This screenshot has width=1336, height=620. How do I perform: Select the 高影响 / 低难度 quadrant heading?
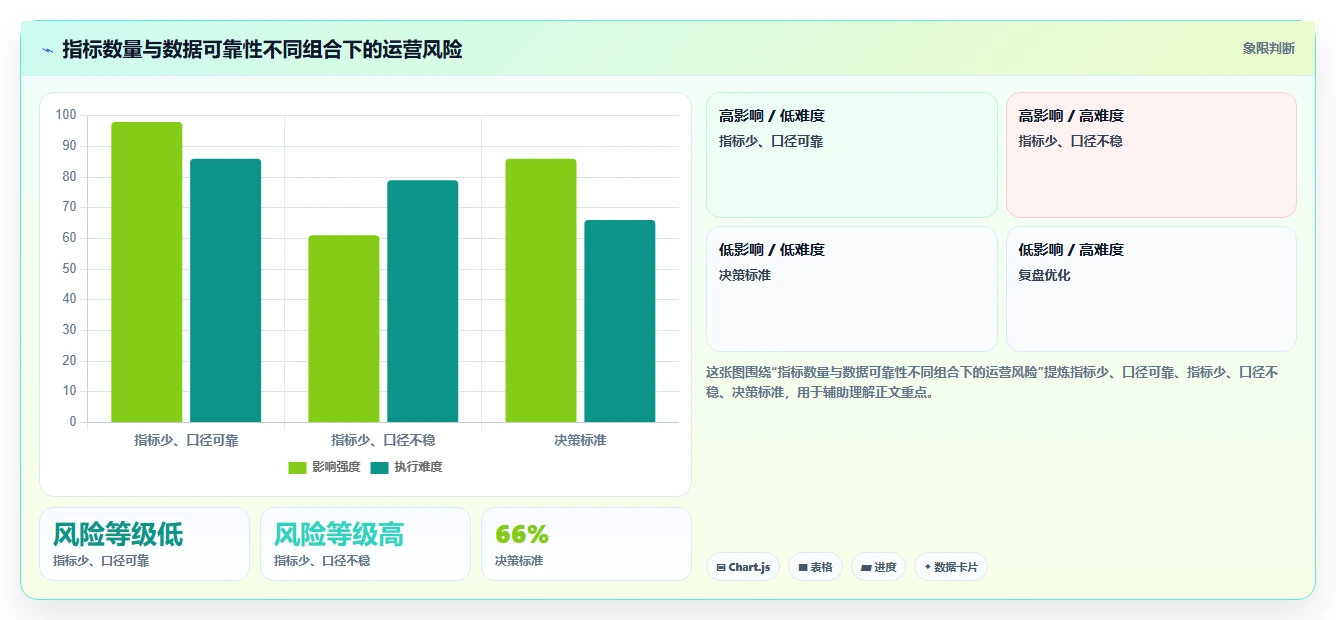tap(772, 116)
